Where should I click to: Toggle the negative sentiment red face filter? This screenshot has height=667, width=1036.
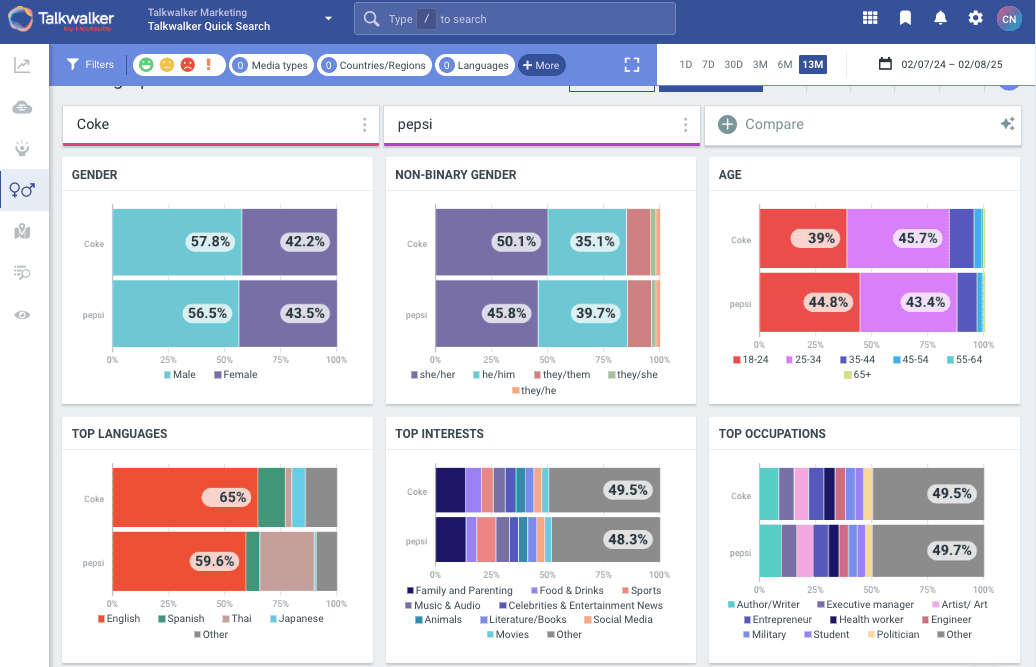pos(187,65)
